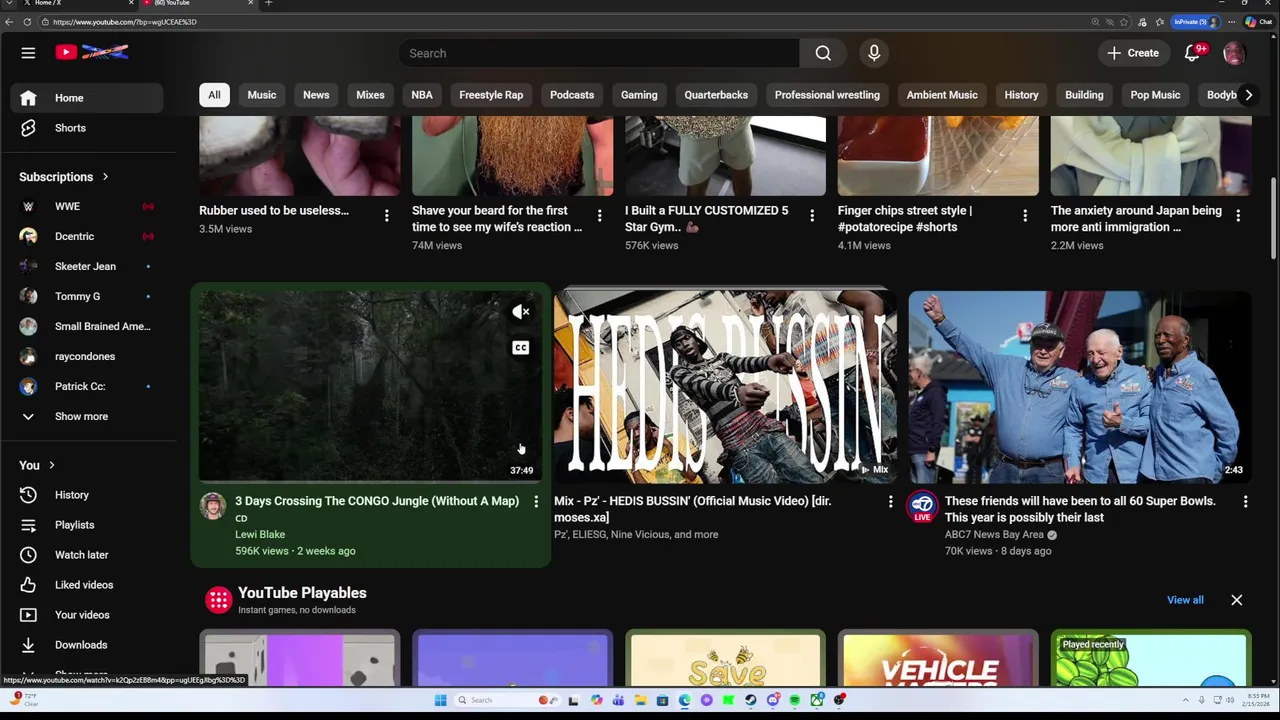Select the Freestyle Rap chip
Viewport: 1280px width, 720px height.
[491, 95]
